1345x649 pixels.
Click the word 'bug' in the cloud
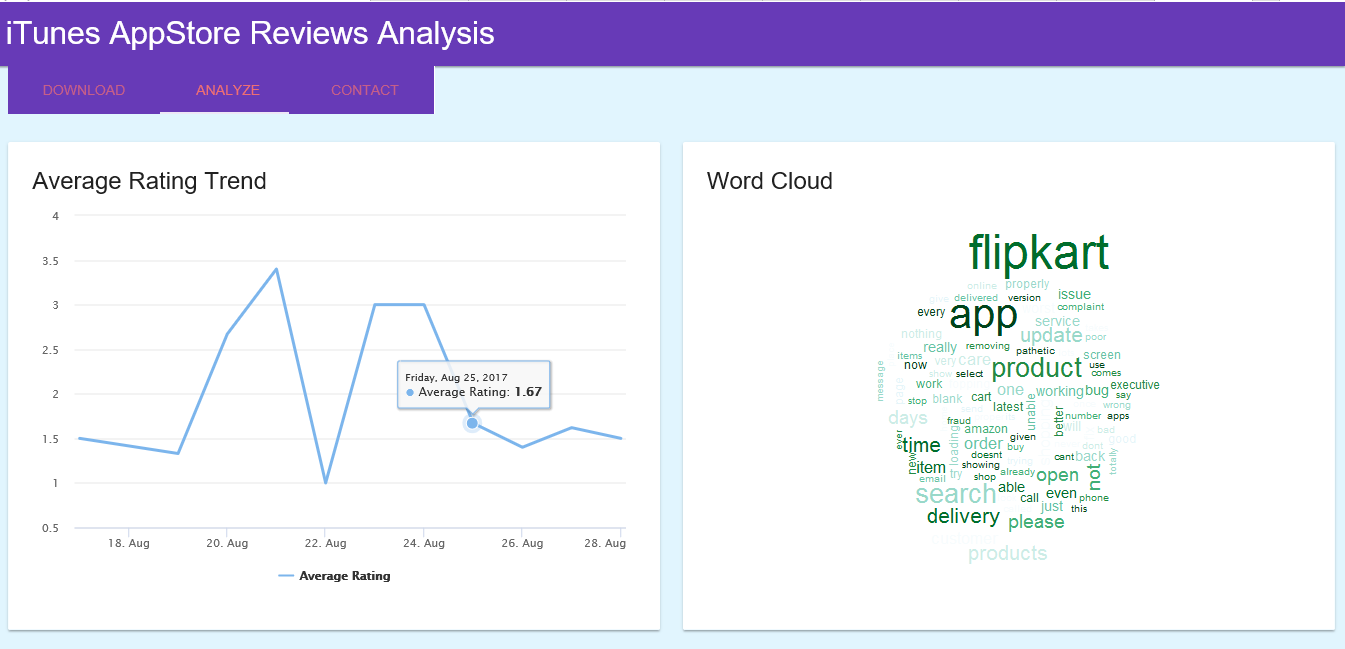pyautogui.click(x=1097, y=390)
